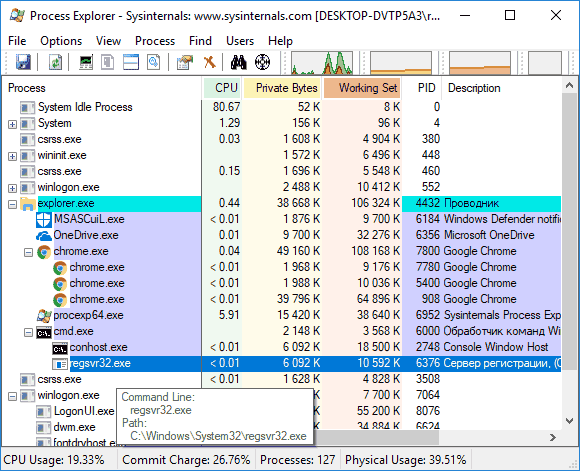Expand the wininit.exe tree node
Image resolution: width=580 pixels, height=471 pixels.
click(12, 156)
